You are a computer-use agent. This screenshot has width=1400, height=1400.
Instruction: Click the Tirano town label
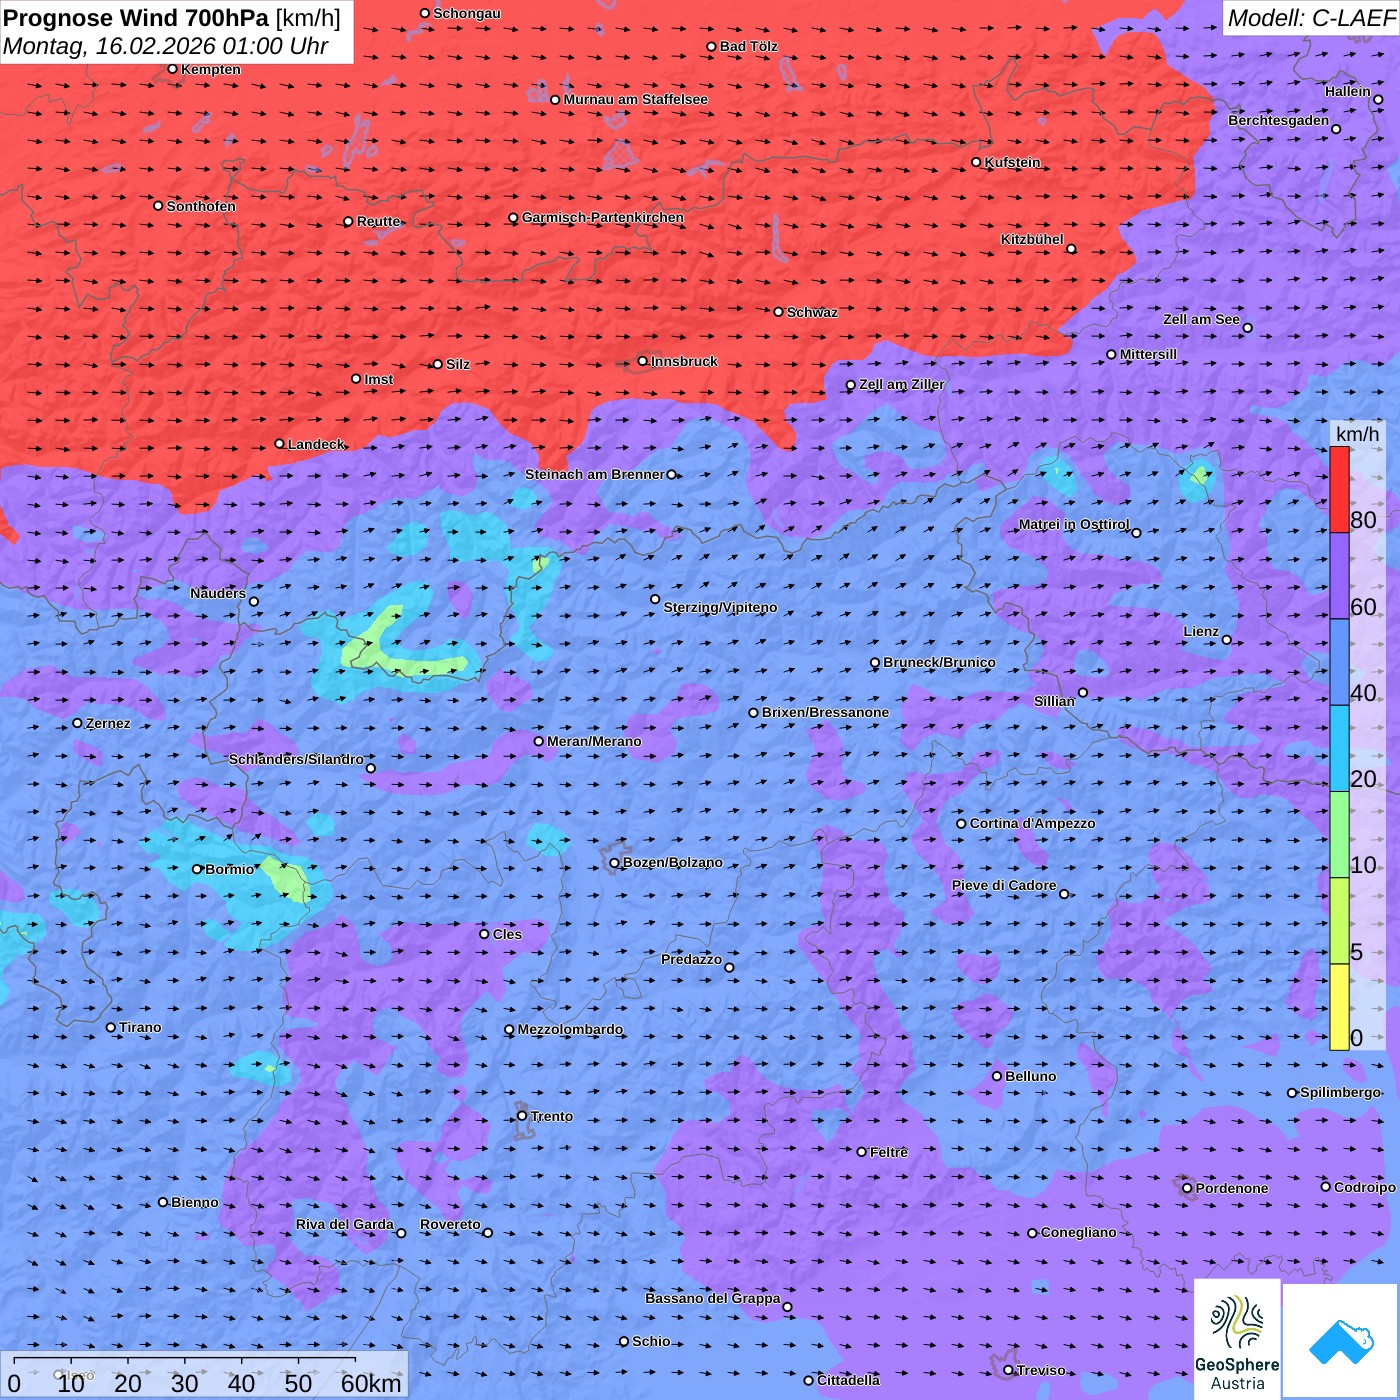tap(140, 1027)
